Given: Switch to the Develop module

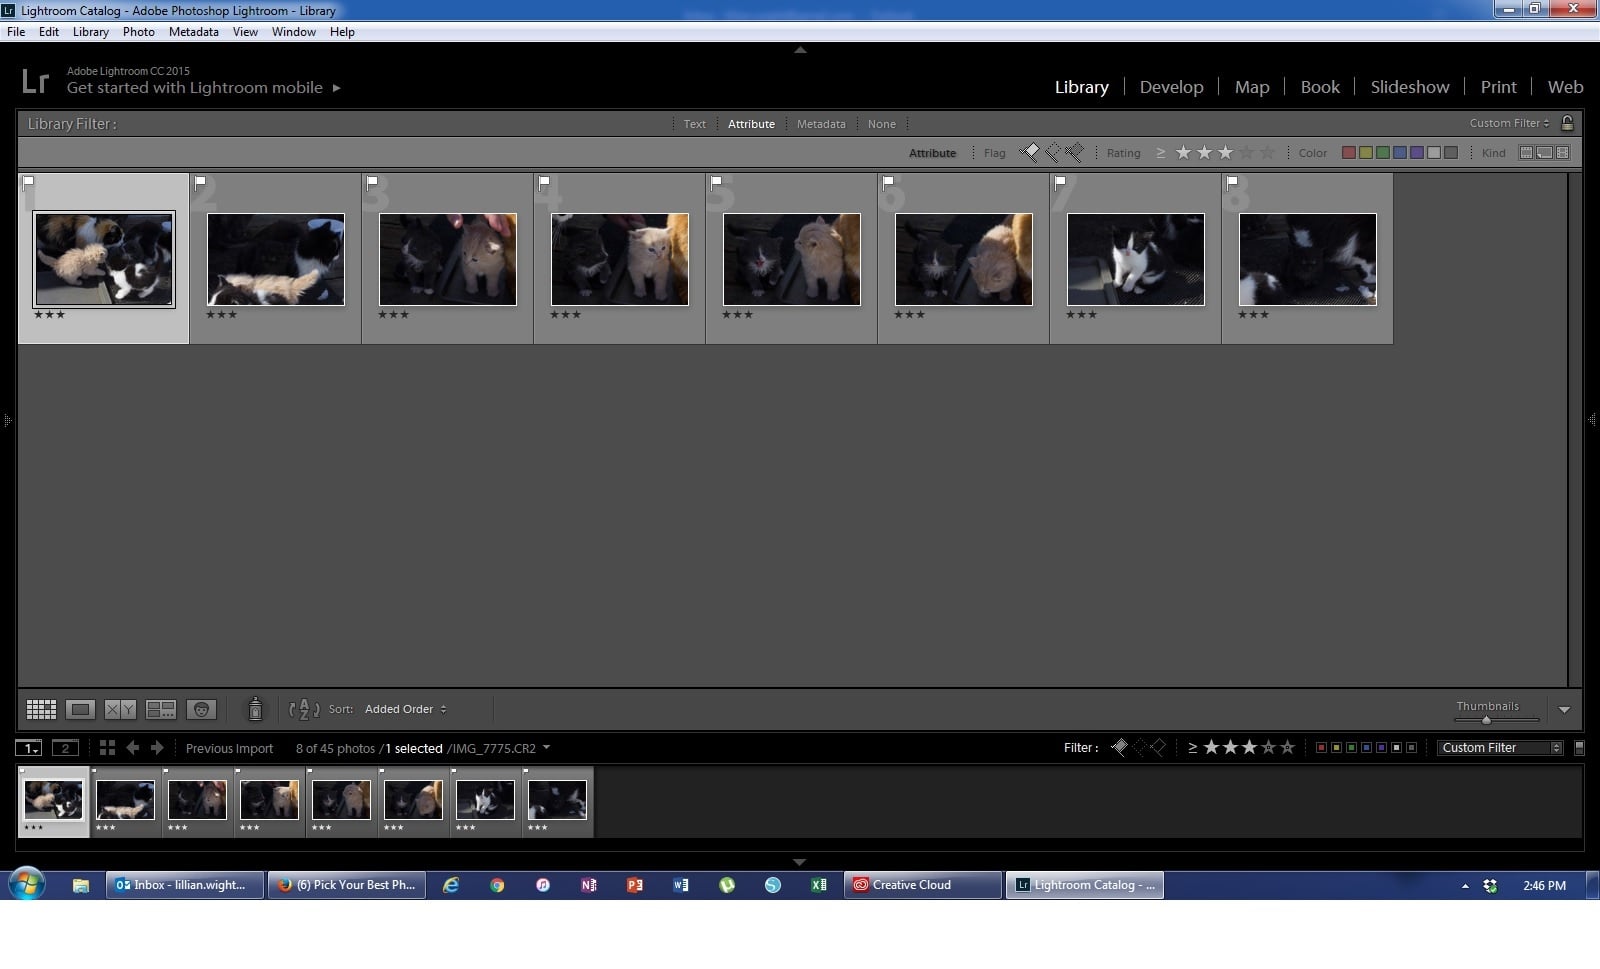Looking at the screenshot, I should point(1171,87).
